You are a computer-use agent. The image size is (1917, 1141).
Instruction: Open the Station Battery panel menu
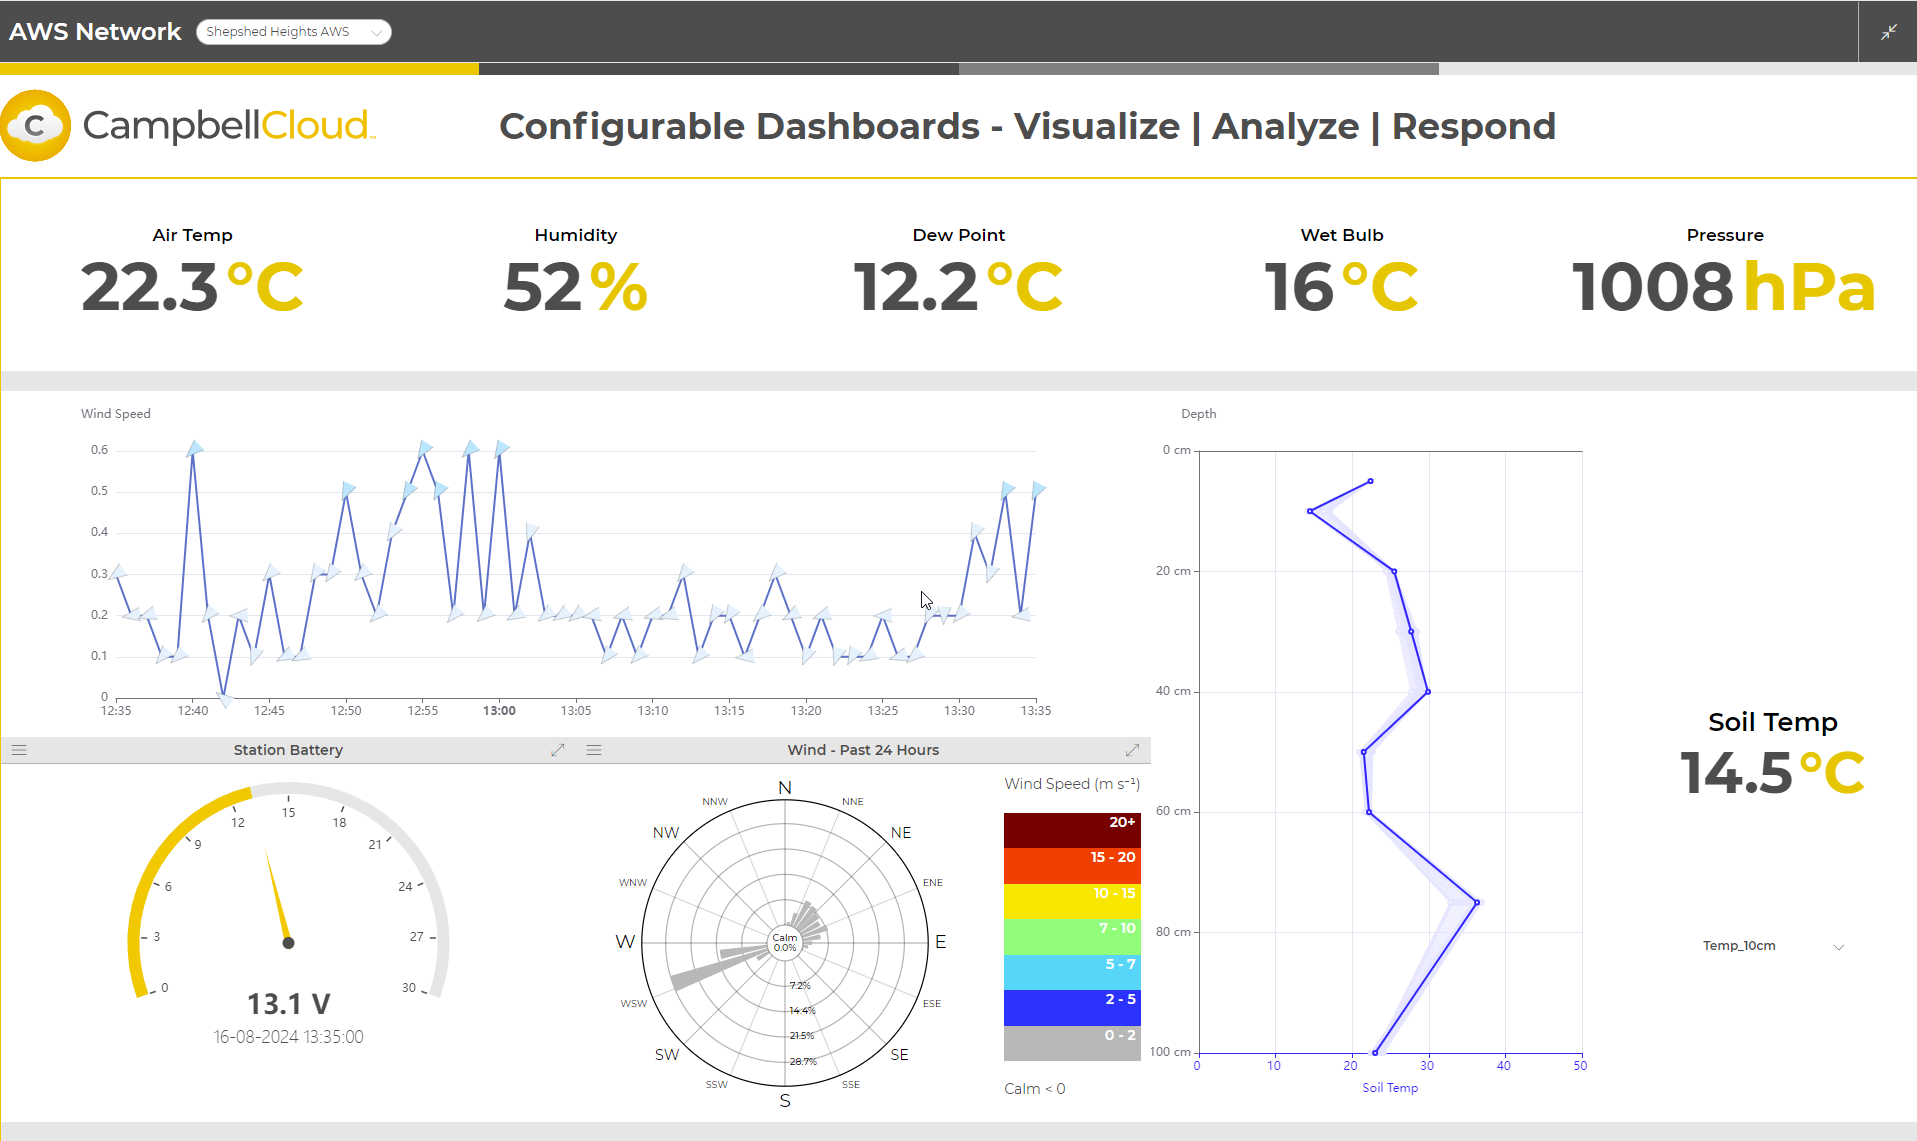tap(18, 749)
